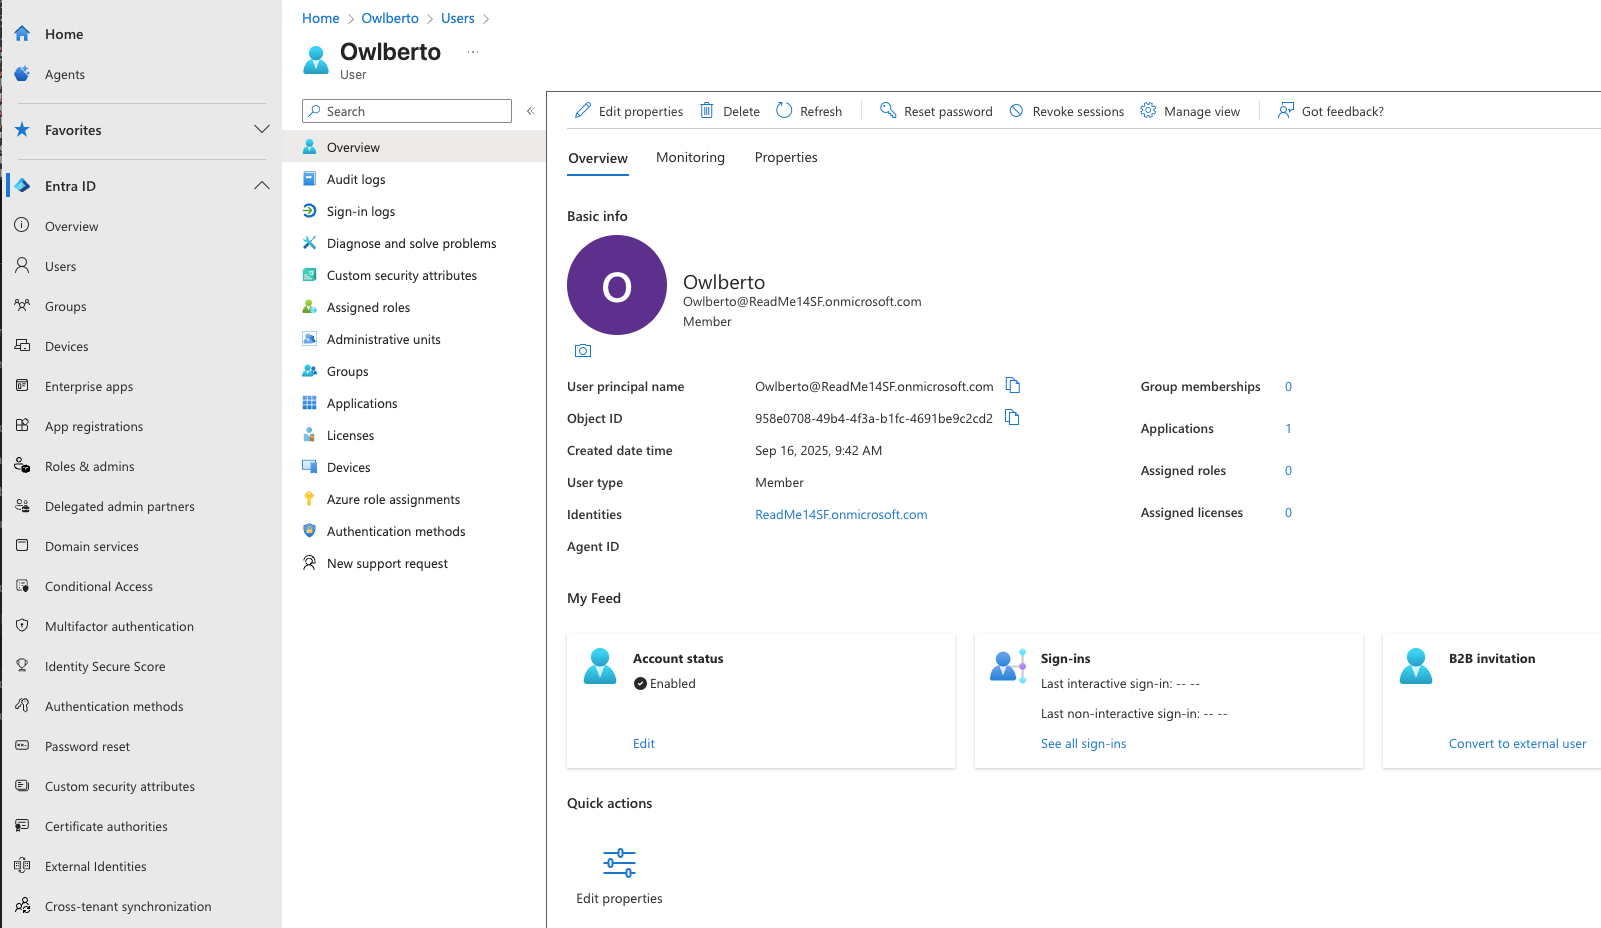Click Reset password in the toolbar
The image size is (1601, 928).
tap(936, 111)
